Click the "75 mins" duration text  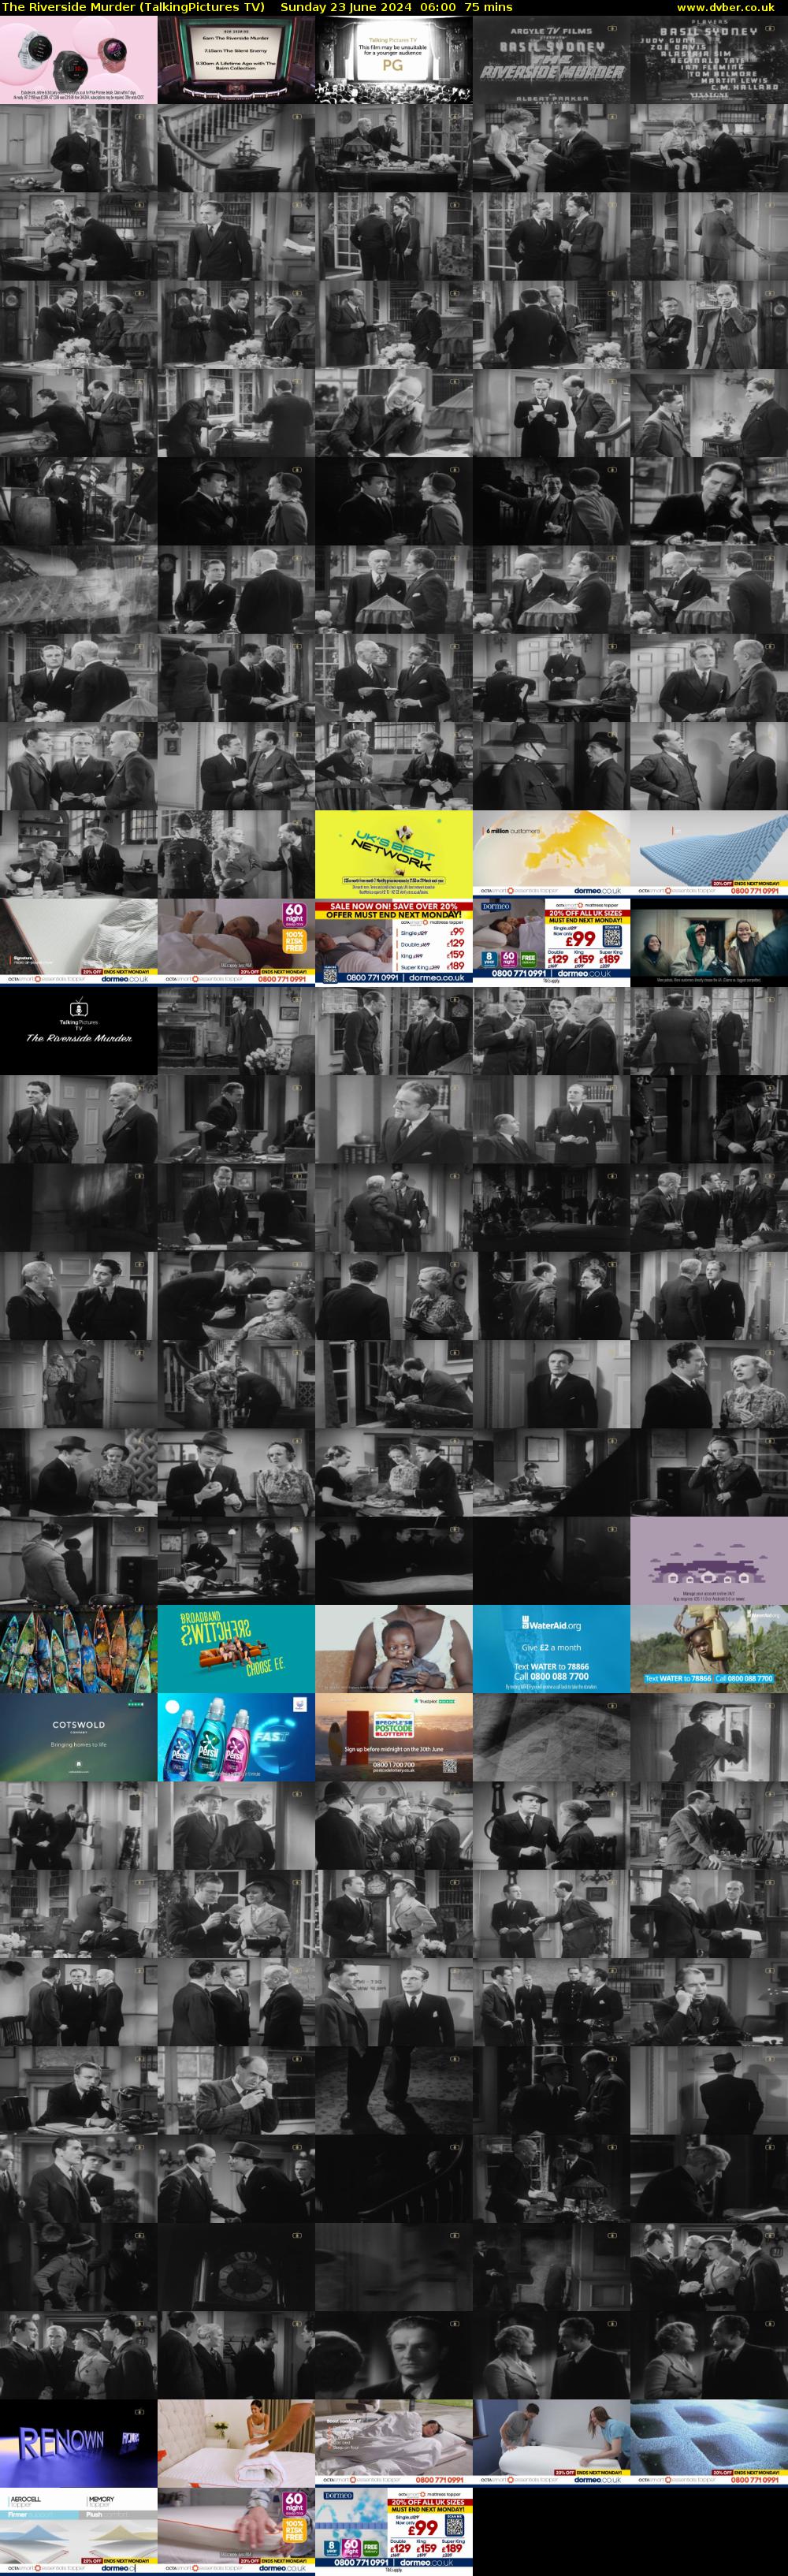click(489, 7)
